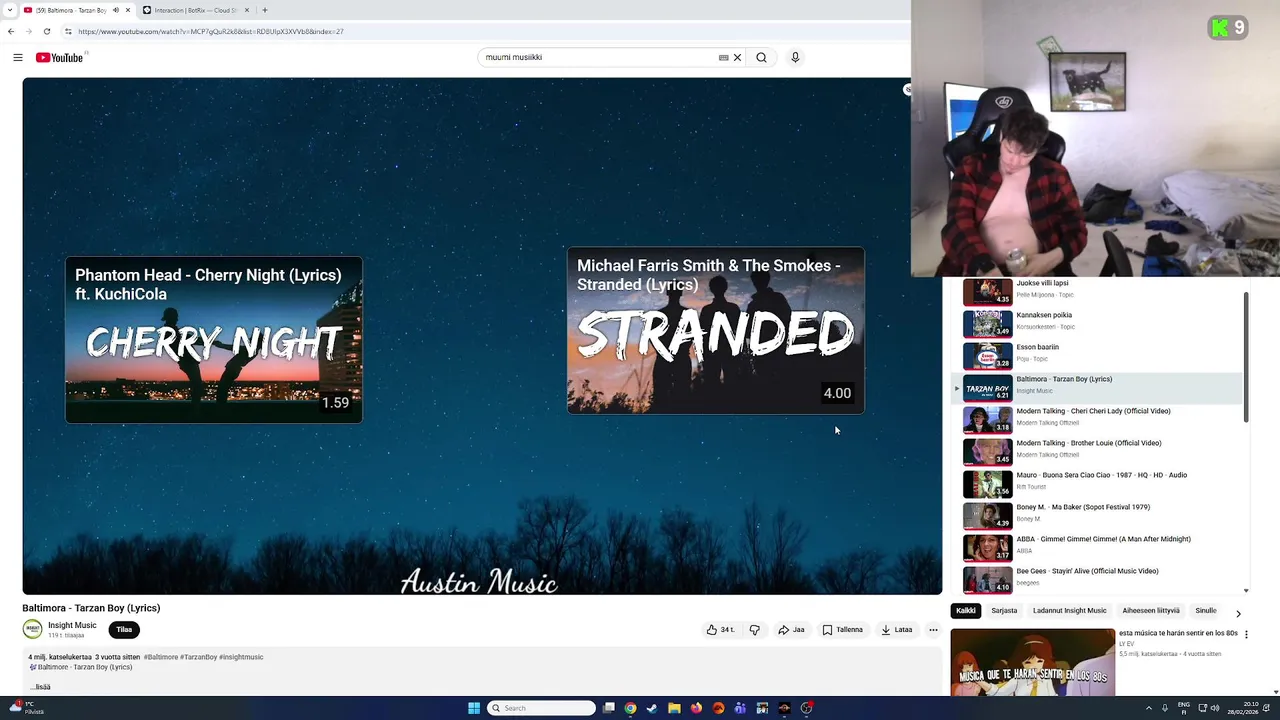Open the Windows Start menu

[474, 708]
